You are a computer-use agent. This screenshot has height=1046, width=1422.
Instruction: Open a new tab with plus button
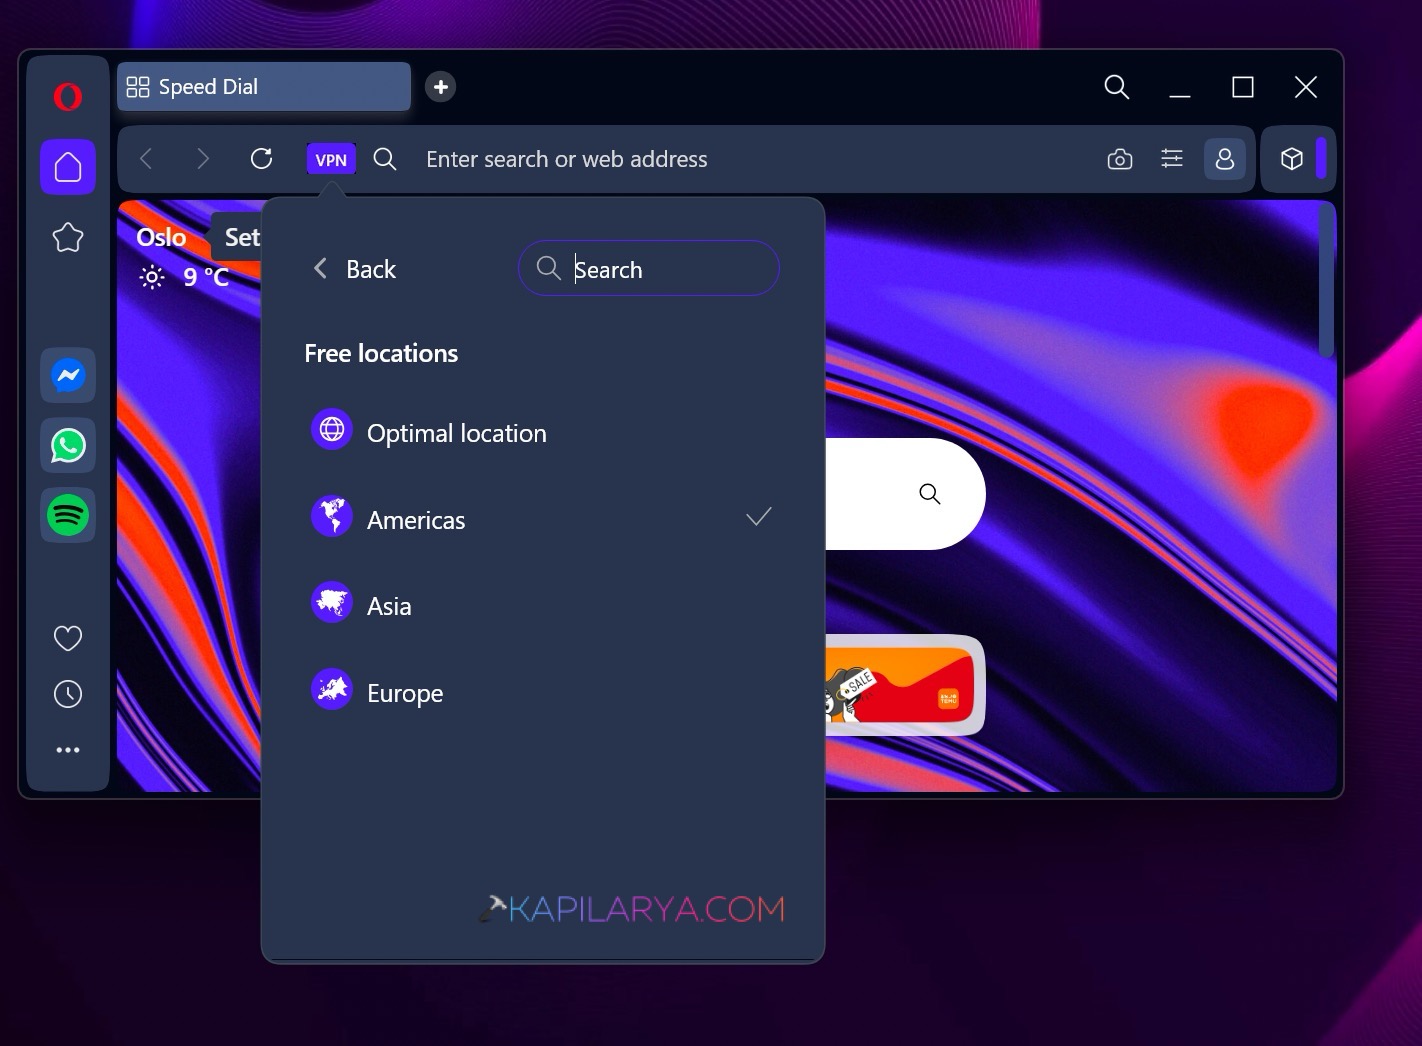coord(441,87)
